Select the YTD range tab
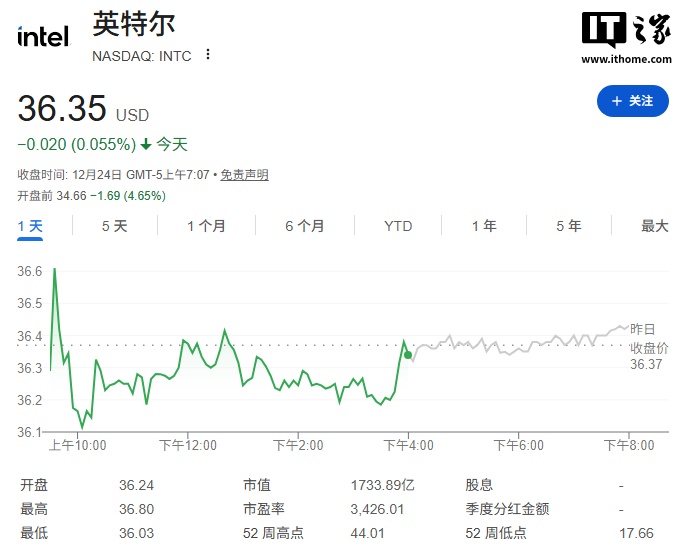 (398, 226)
